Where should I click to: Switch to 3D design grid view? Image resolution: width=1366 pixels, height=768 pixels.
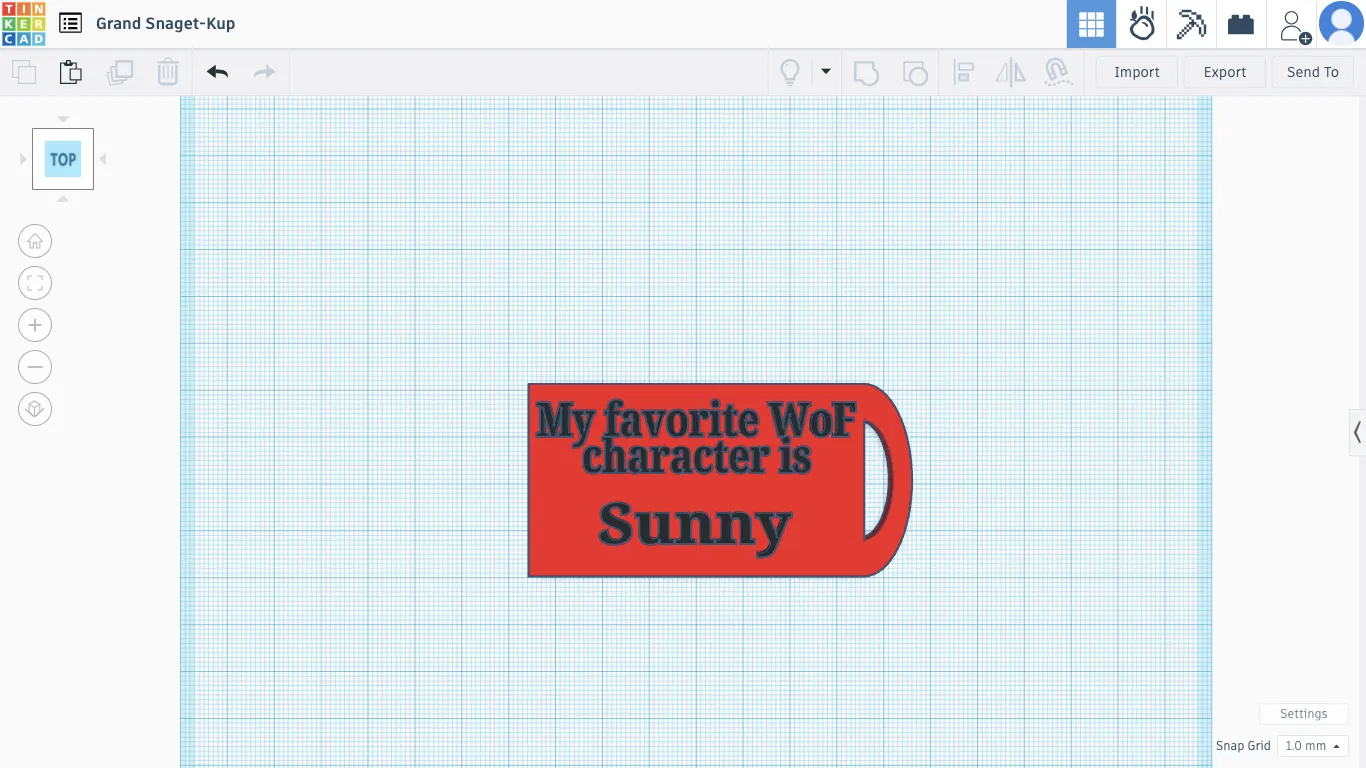[1091, 24]
